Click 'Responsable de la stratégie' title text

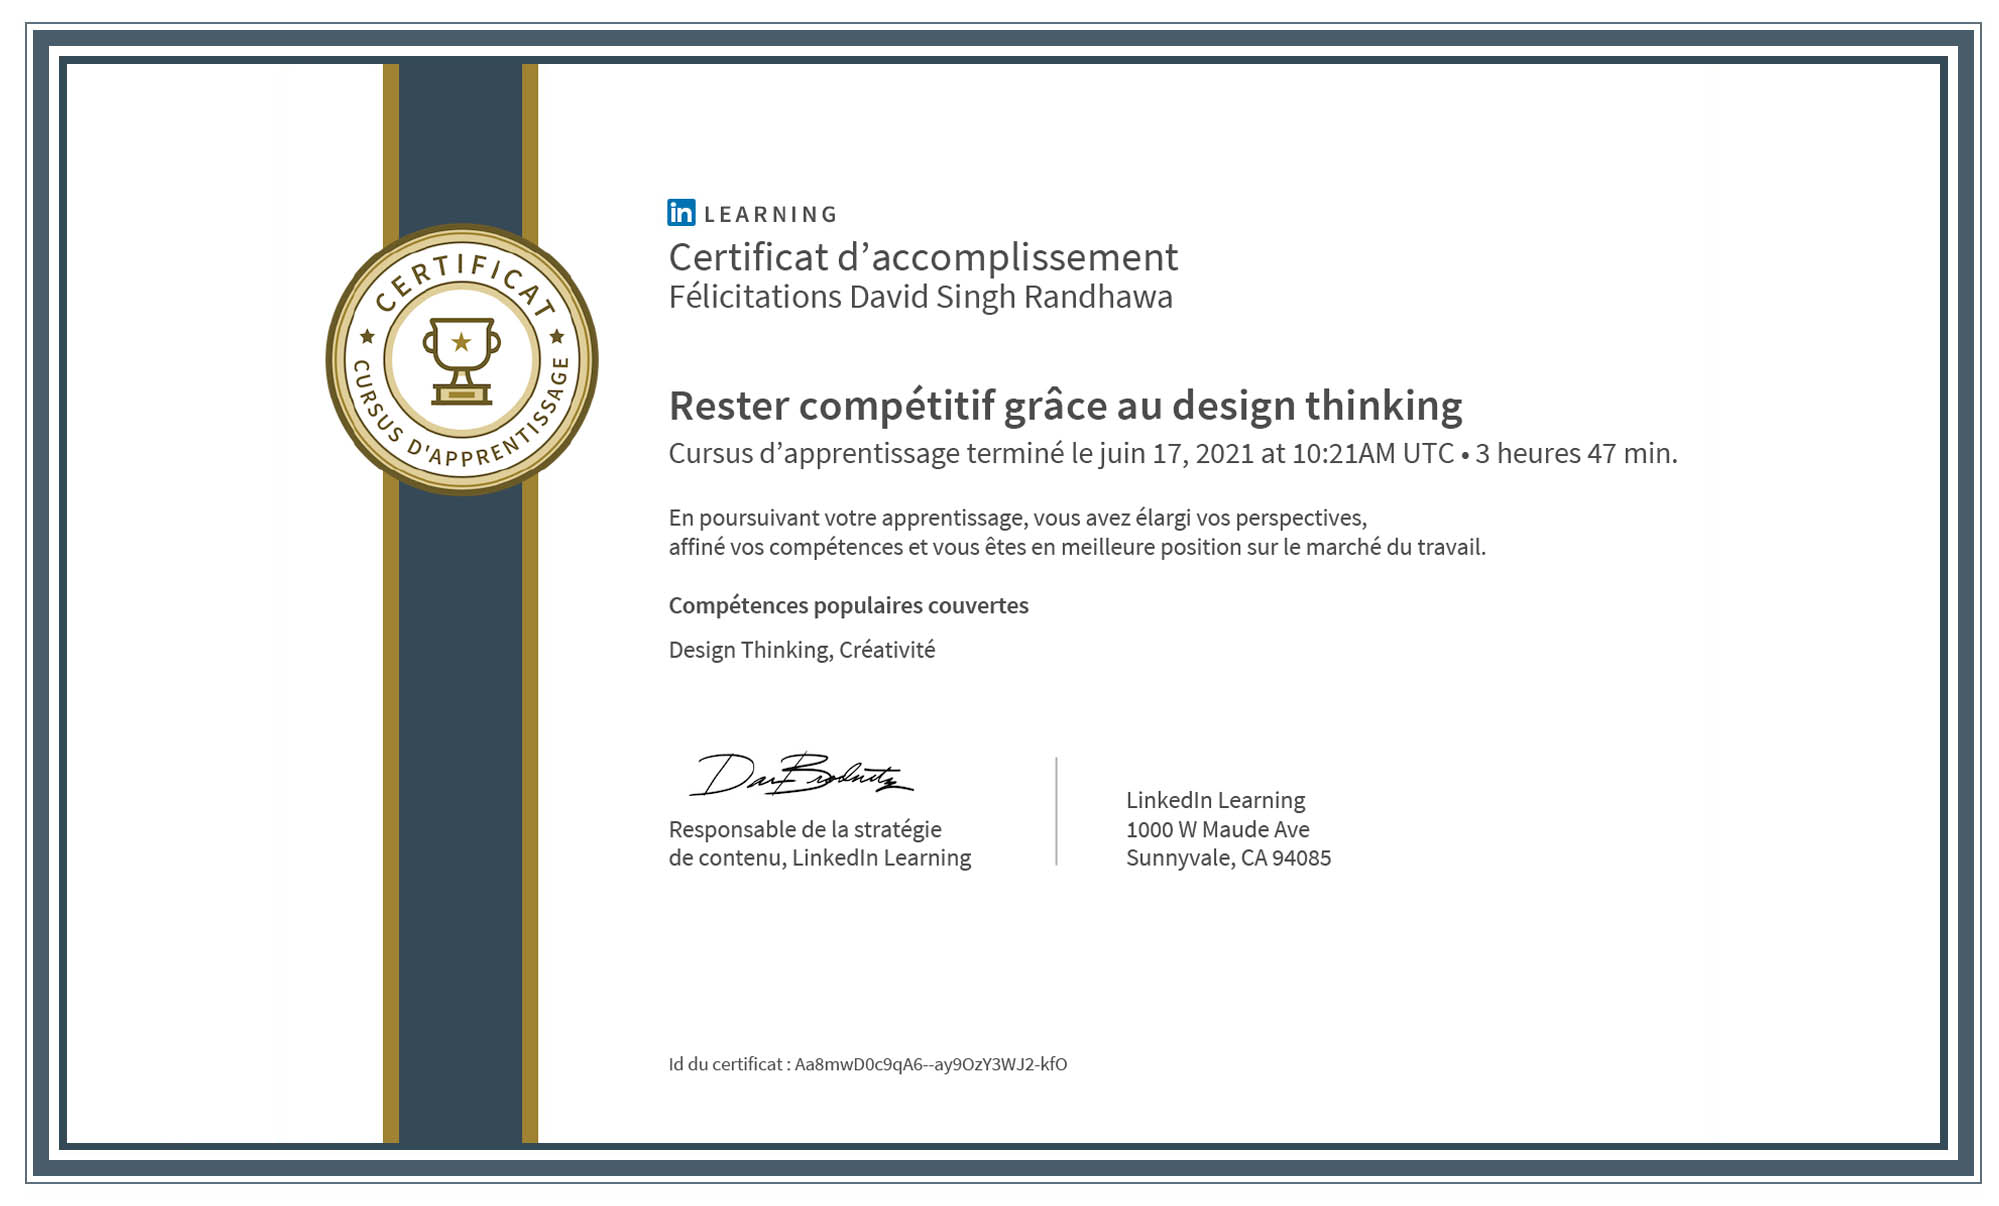(805, 829)
